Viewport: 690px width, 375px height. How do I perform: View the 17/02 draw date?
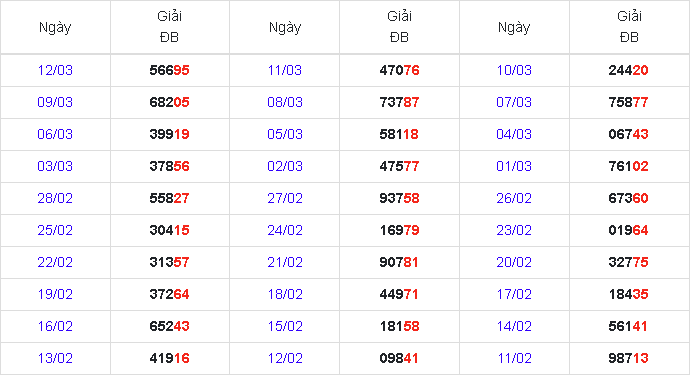tap(514, 294)
